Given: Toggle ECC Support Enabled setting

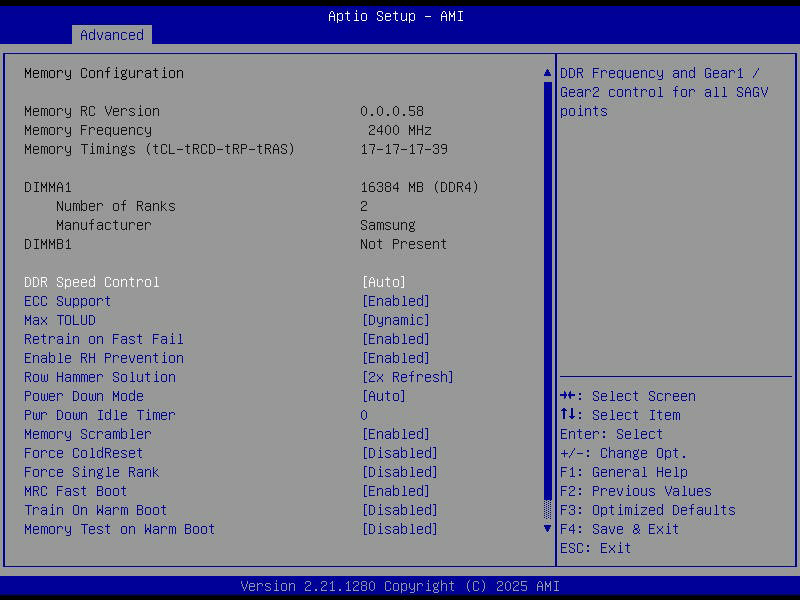Looking at the screenshot, I should point(395,301).
